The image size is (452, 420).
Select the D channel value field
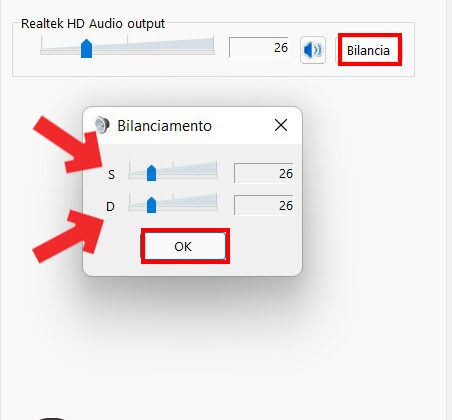point(264,205)
